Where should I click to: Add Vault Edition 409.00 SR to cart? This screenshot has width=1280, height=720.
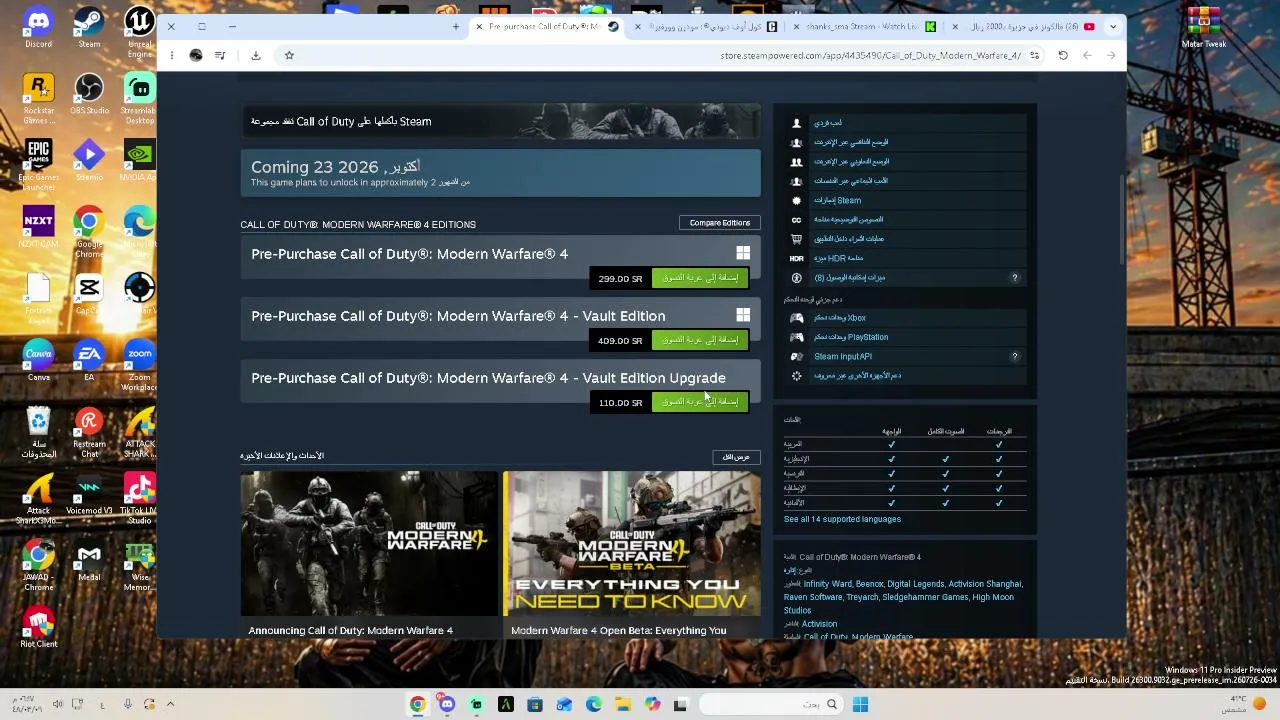pos(700,340)
